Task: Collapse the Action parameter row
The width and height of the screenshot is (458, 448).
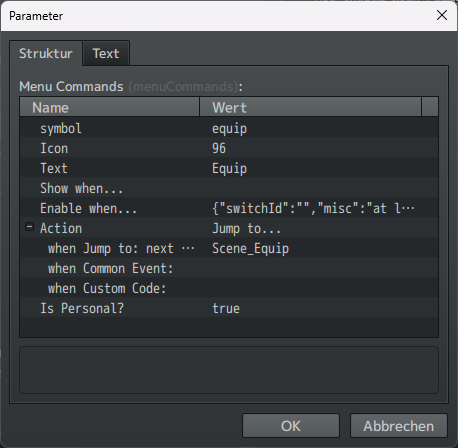Action: coord(29,227)
